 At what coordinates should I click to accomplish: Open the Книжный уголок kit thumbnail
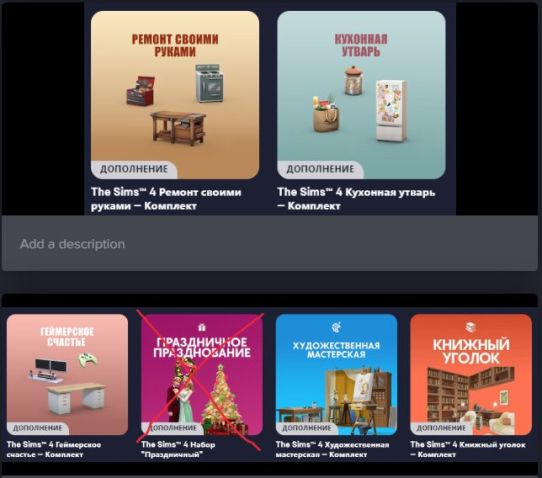pos(471,375)
